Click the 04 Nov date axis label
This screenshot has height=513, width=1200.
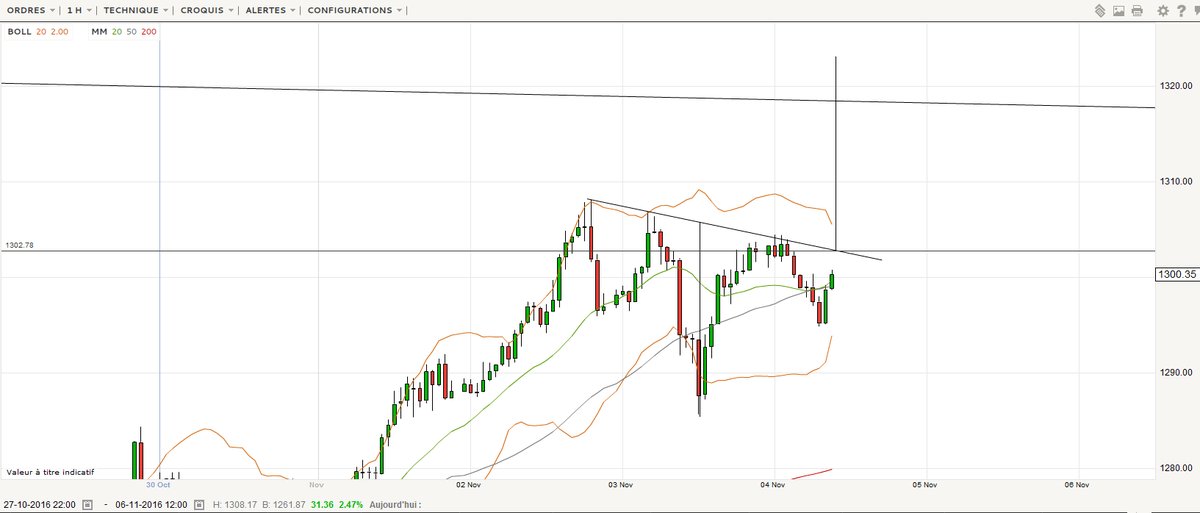tap(773, 484)
